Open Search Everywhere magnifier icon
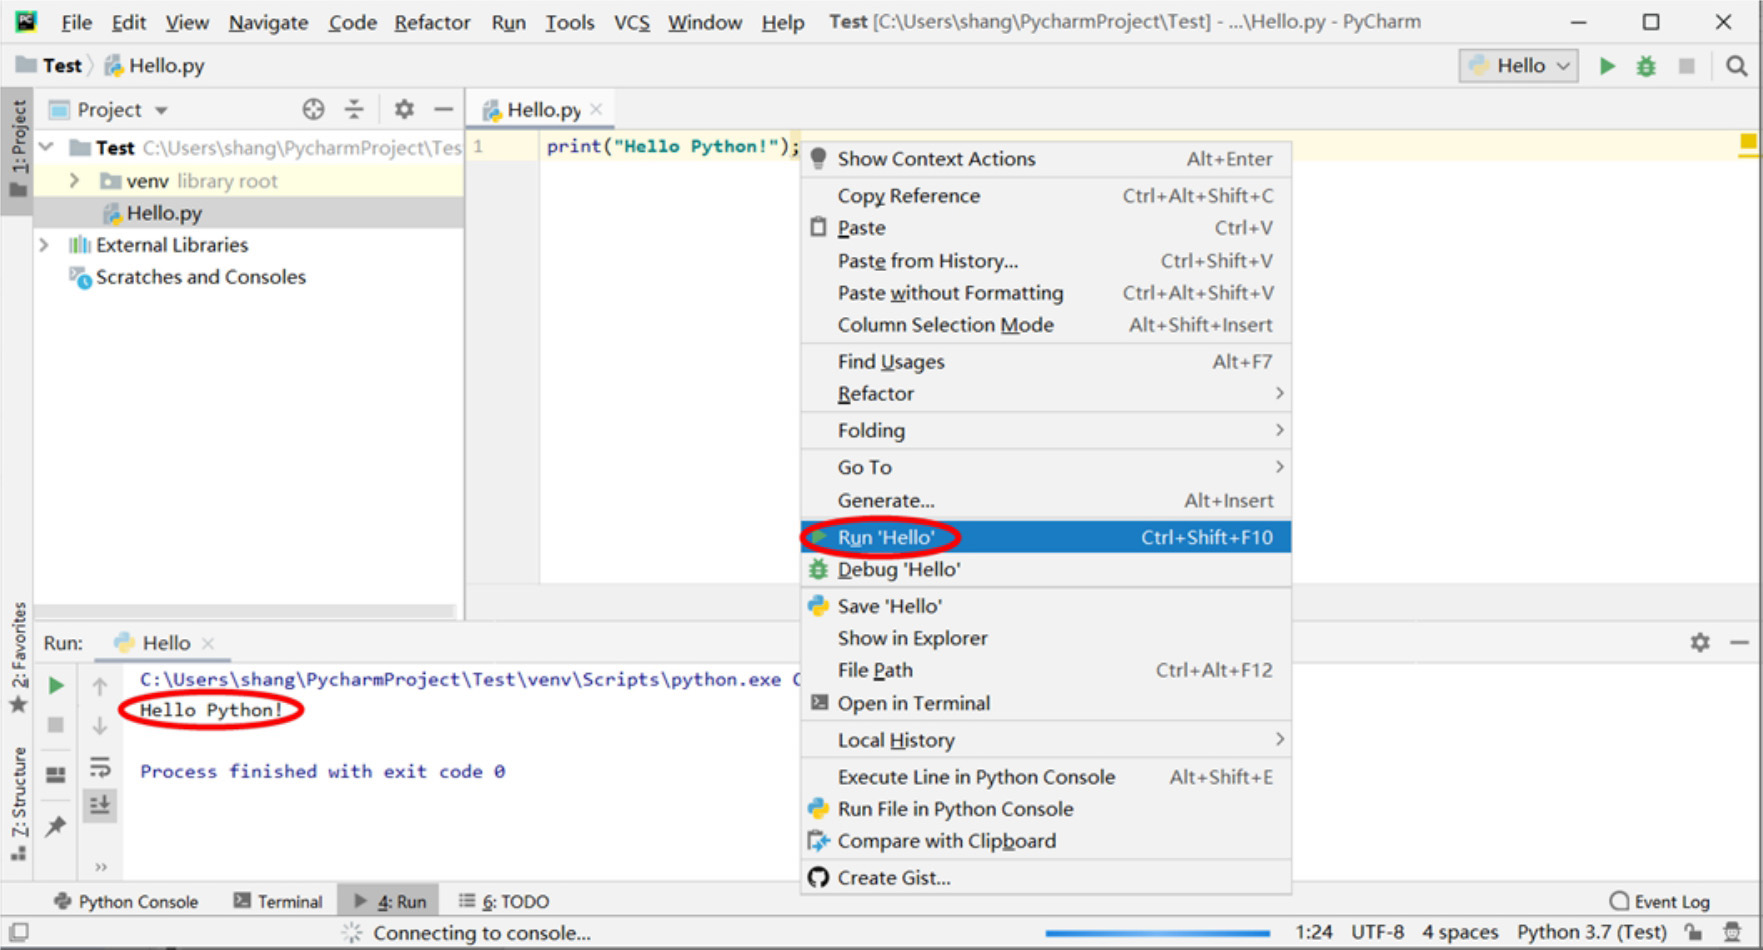1763x950 pixels. click(1736, 66)
